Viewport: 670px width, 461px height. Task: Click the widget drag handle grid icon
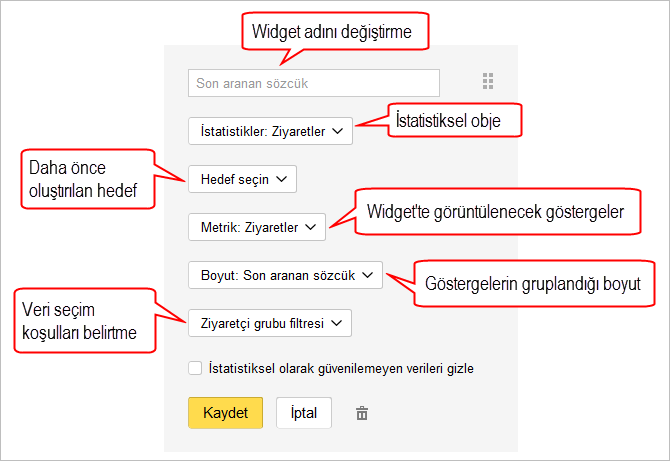click(488, 81)
